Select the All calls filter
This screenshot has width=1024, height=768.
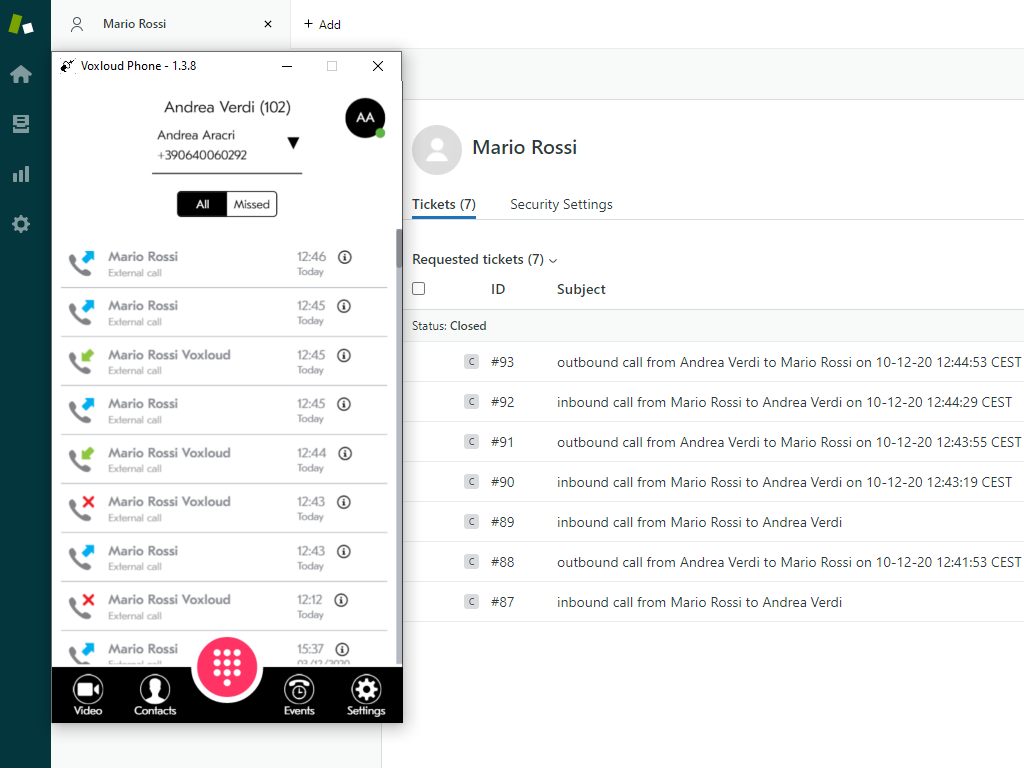203,204
